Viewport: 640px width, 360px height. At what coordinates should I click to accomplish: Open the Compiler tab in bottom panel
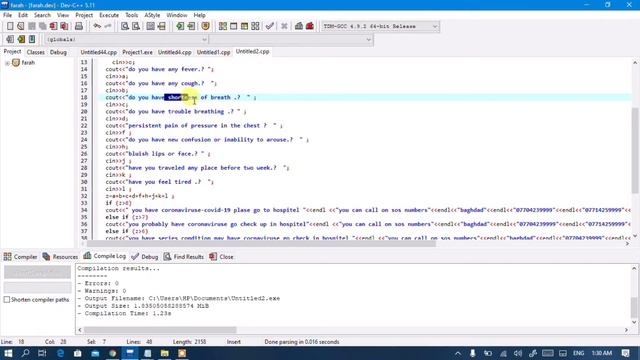[x=20, y=257]
